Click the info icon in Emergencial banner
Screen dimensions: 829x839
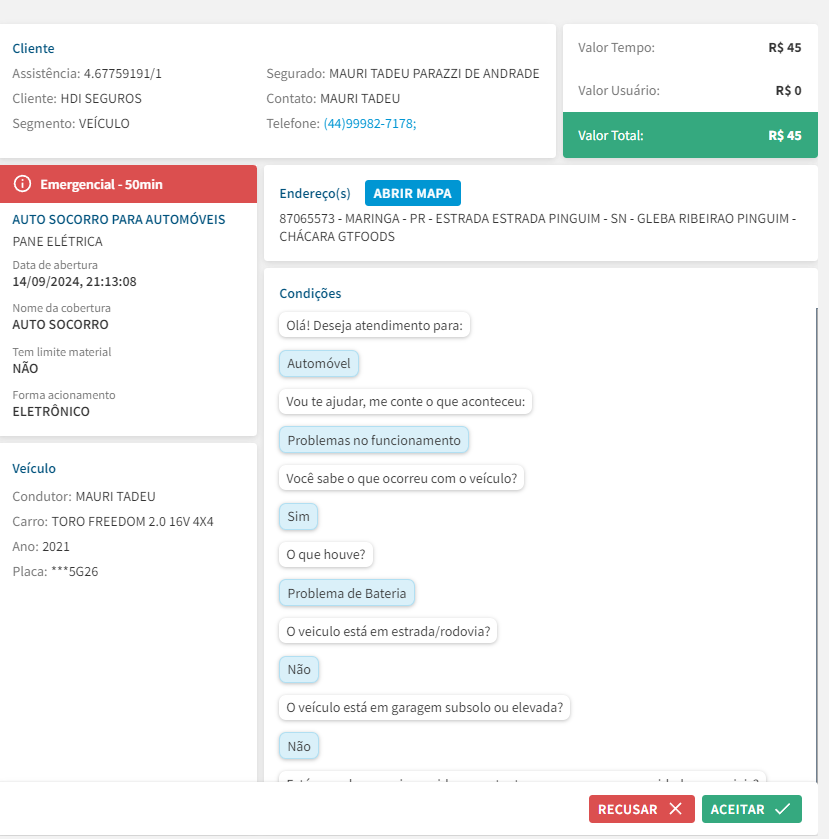point(23,184)
